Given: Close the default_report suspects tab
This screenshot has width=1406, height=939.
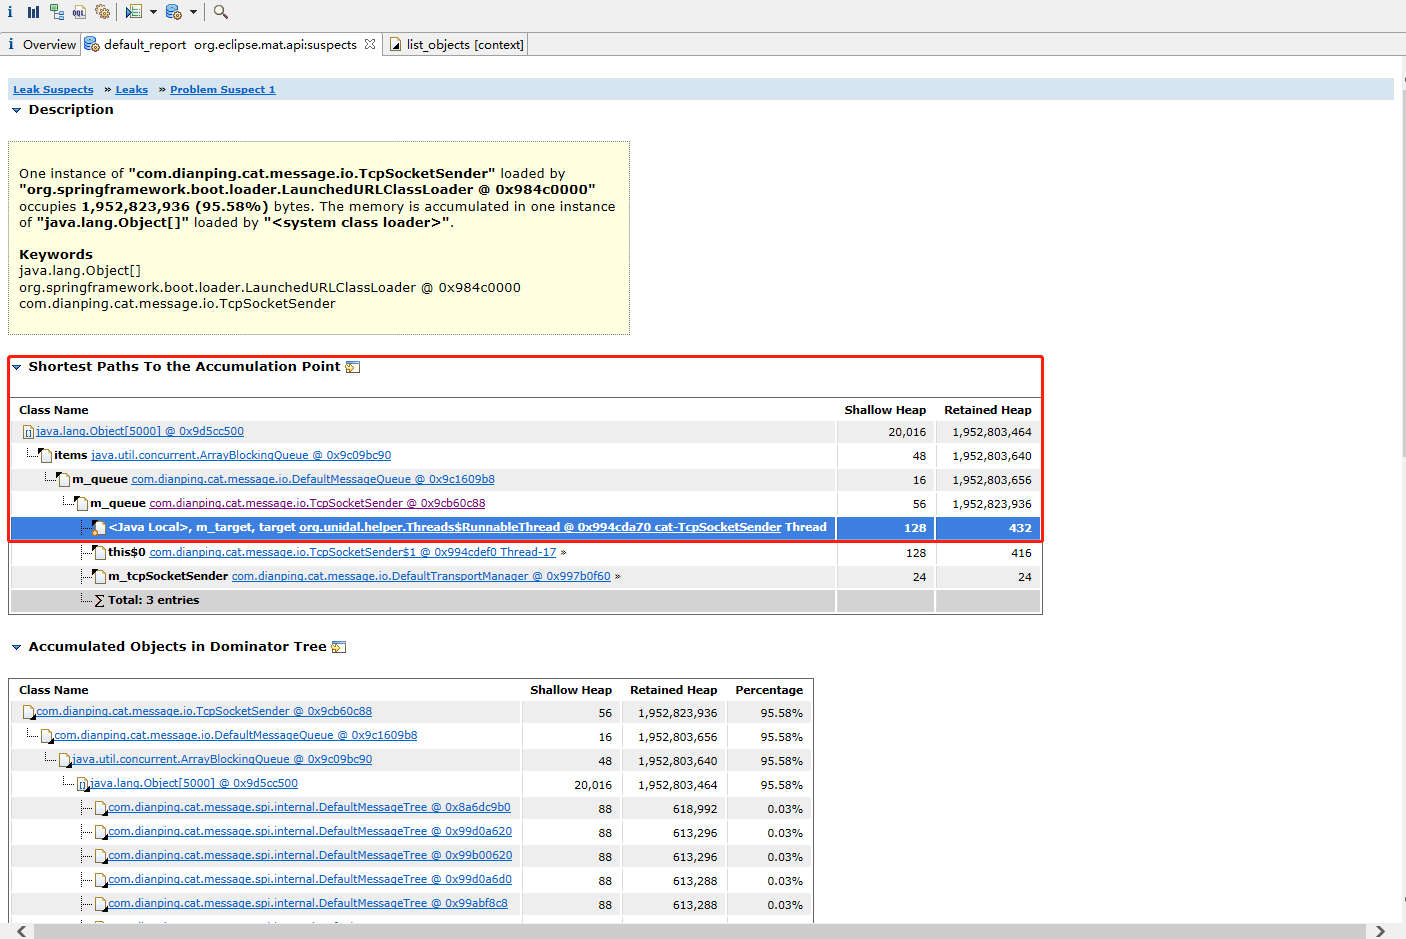Looking at the screenshot, I should click(370, 44).
